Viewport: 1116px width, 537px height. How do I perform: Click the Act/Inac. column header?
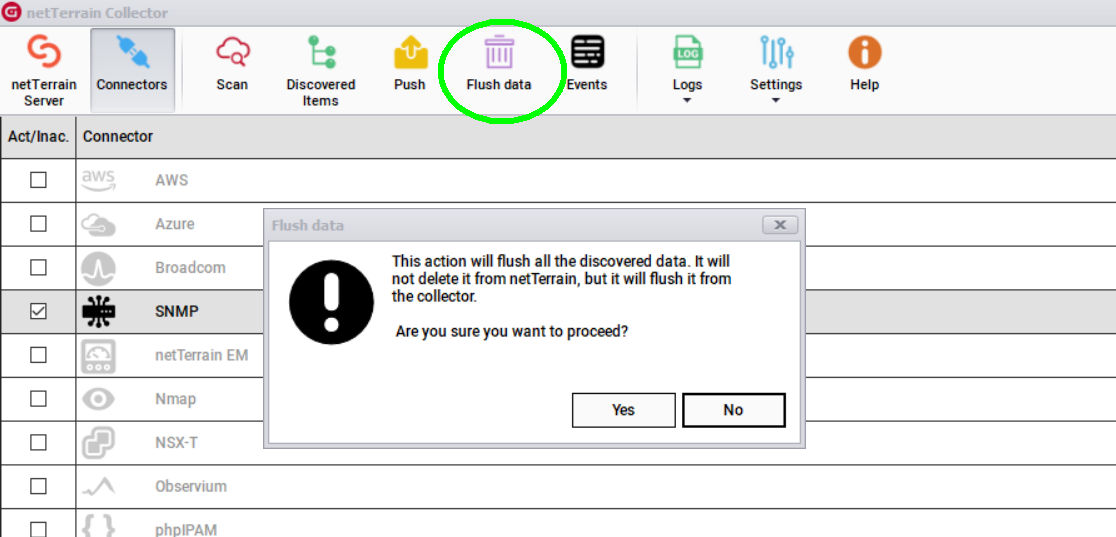point(38,136)
